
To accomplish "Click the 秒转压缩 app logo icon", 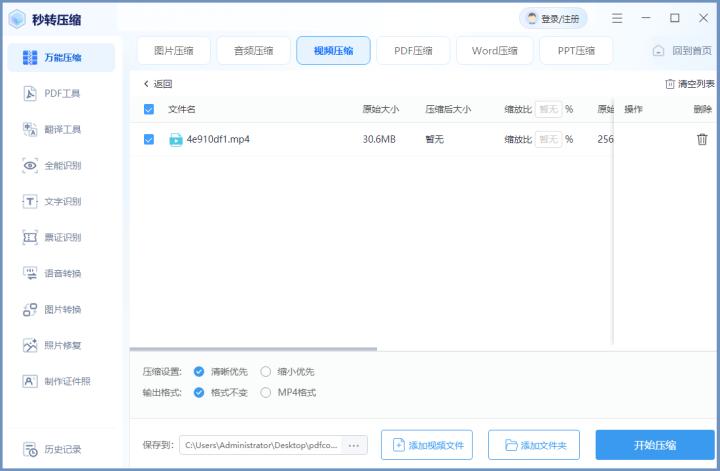I will pyautogui.click(x=17, y=19).
